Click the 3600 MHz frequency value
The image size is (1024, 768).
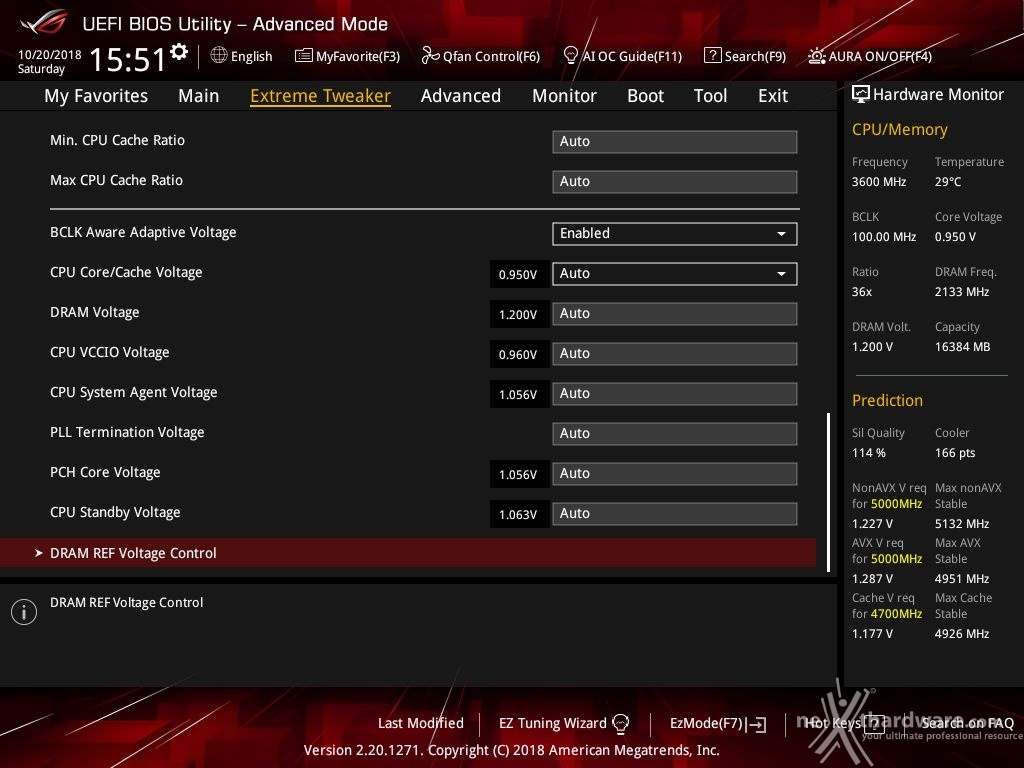click(879, 182)
